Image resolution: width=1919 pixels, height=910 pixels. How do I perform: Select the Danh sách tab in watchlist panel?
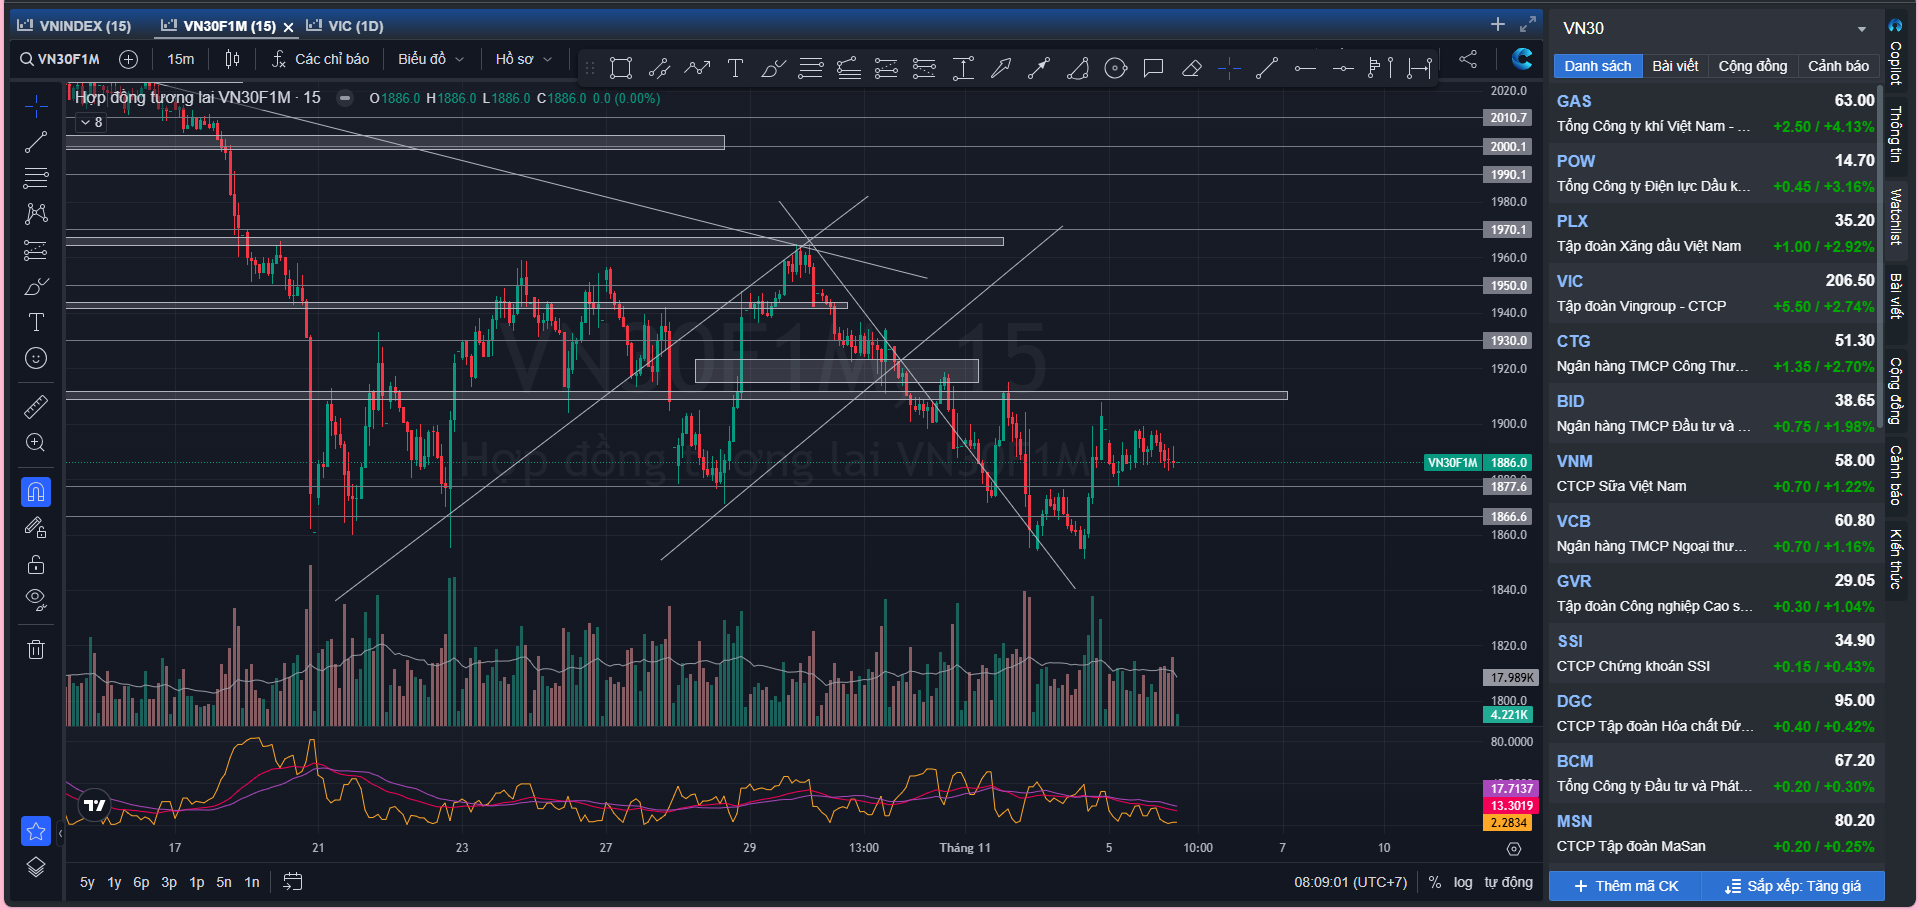[x=1597, y=66]
